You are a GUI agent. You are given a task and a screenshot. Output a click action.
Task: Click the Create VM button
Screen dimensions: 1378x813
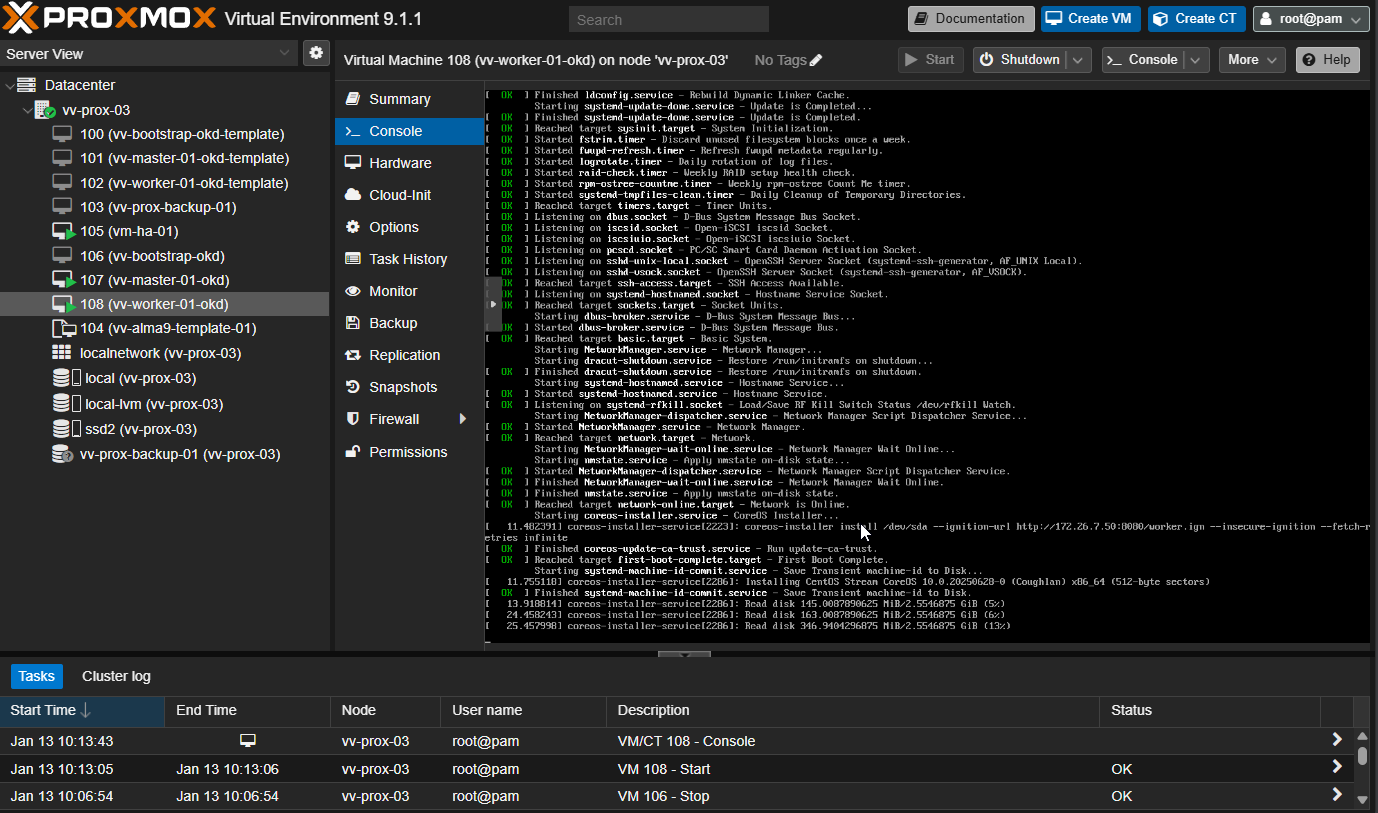pyautogui.click(x=1090, y=19)
